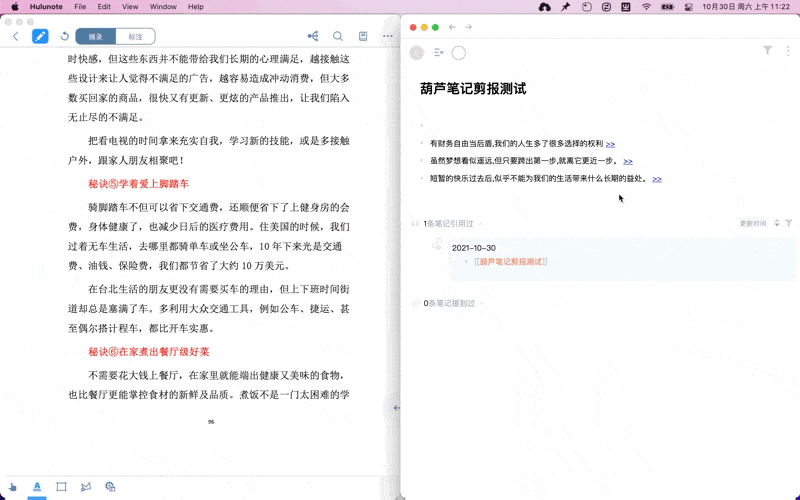Click the bookmark page icon in reader
The width and height of the screenshot is (800, 500).
(x=363, y=36)
